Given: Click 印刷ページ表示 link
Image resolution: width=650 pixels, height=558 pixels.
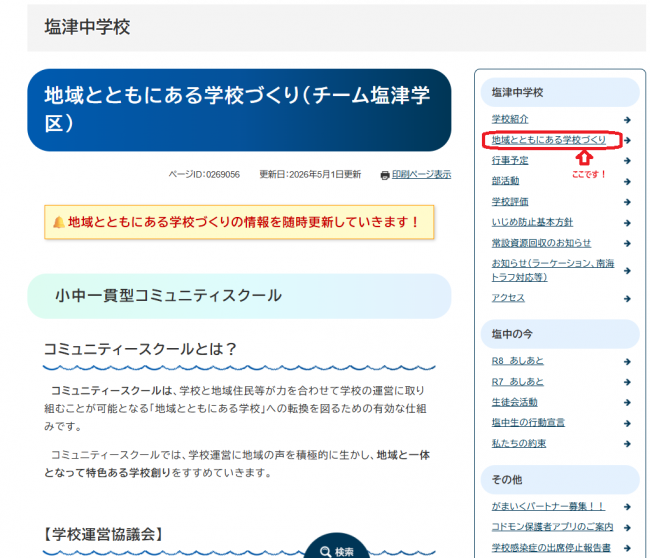Looking at the screenshot, I should coord(421,175).
